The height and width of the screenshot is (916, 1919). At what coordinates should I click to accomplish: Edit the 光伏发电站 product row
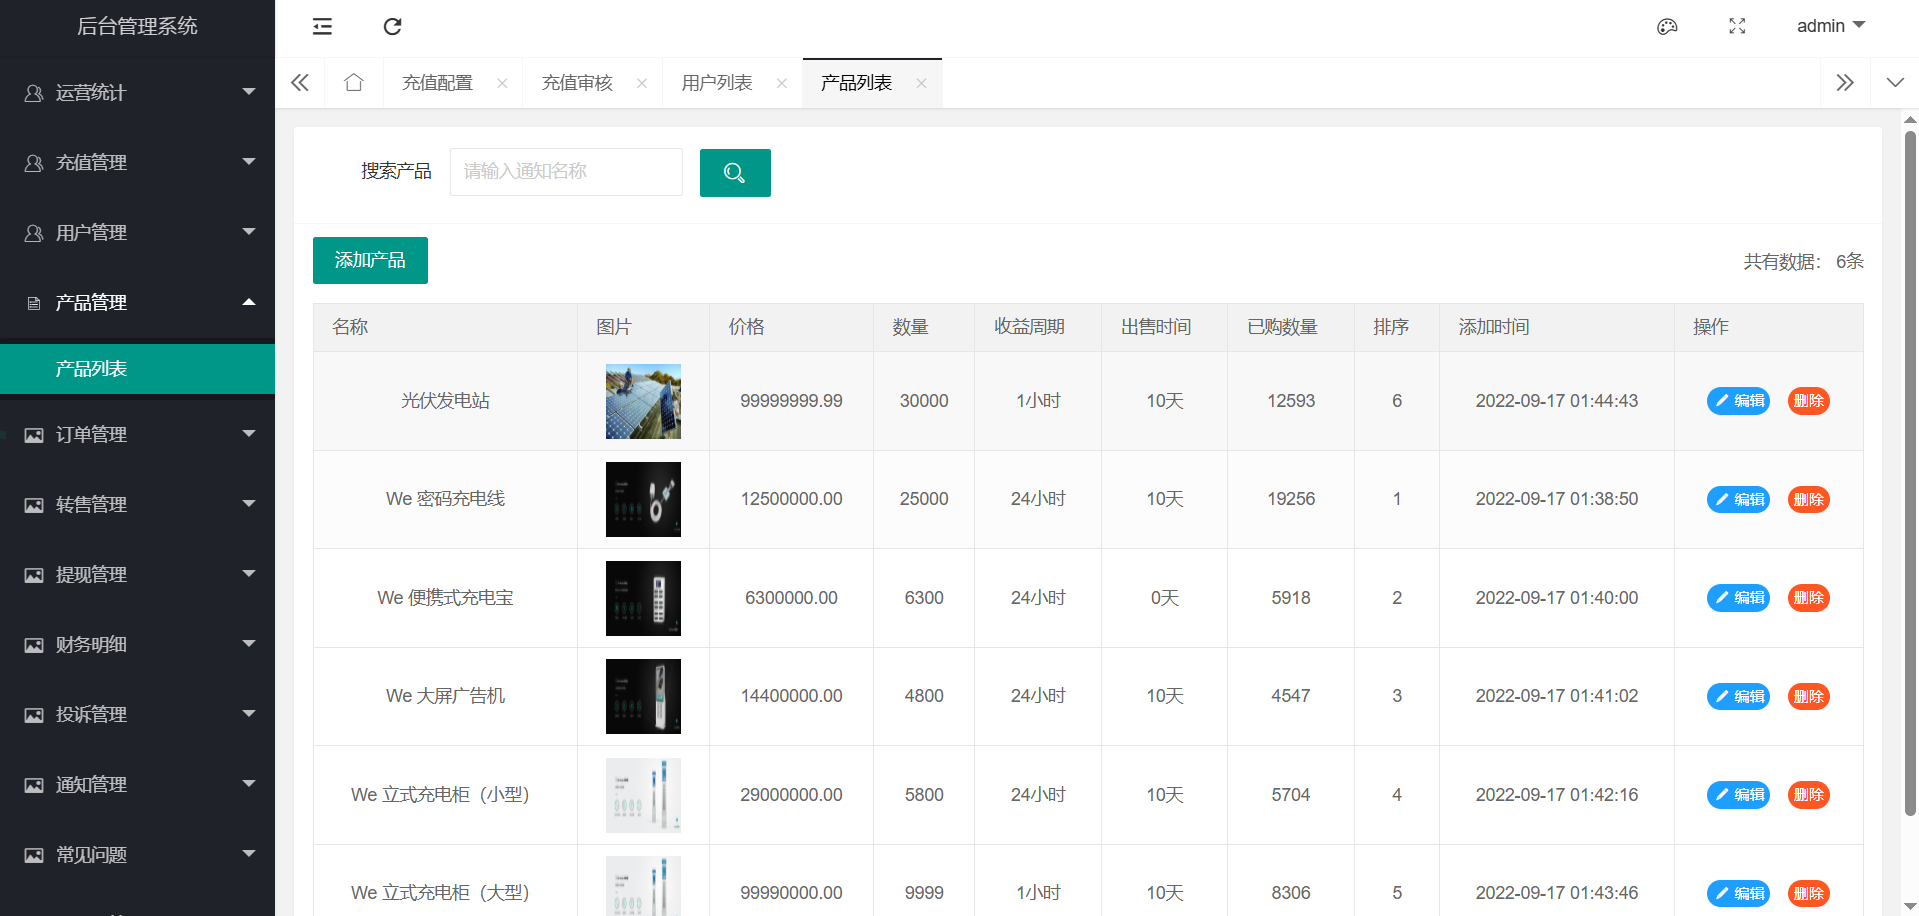(1738, 401)
